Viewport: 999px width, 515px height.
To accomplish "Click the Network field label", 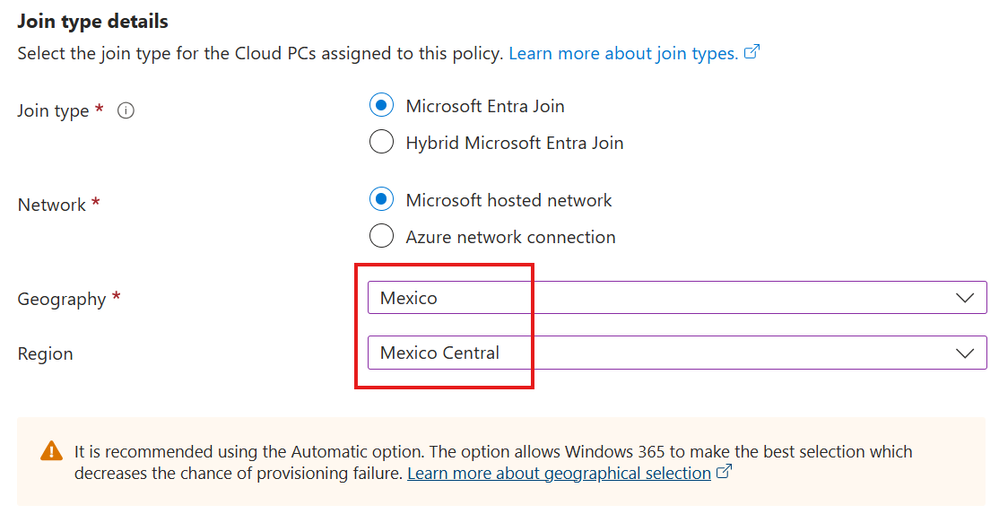I will (52, 205).
